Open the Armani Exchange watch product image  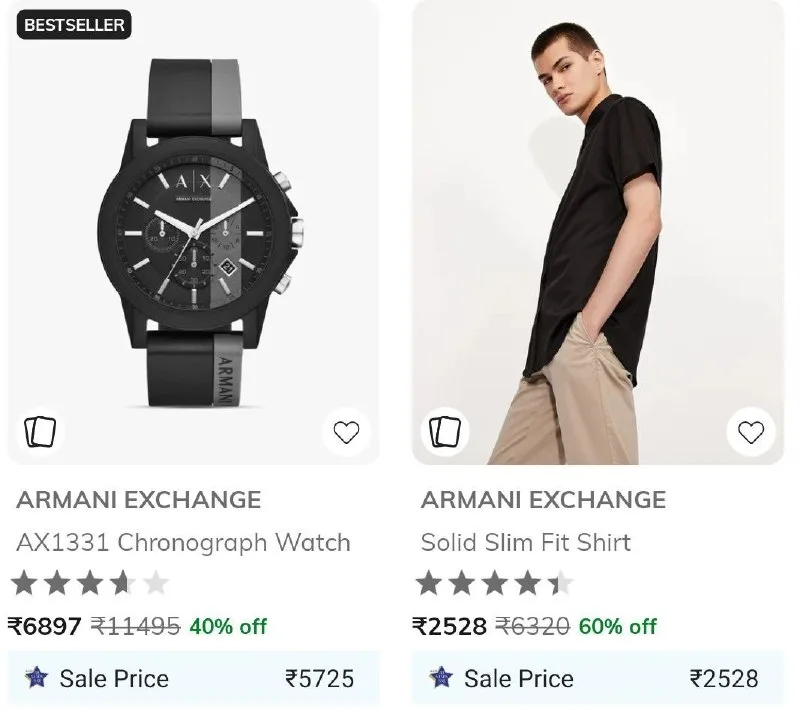tap(193, 232)
